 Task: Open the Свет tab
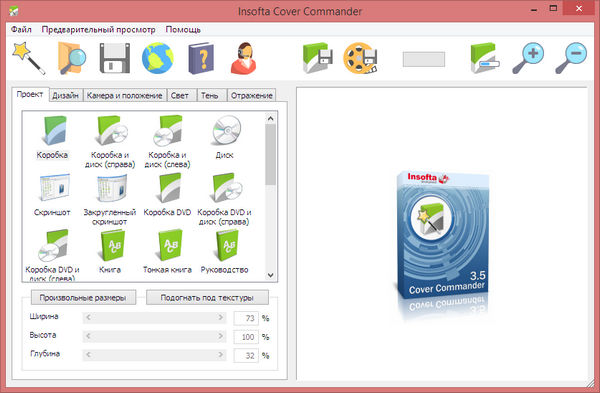click(180, 96)
